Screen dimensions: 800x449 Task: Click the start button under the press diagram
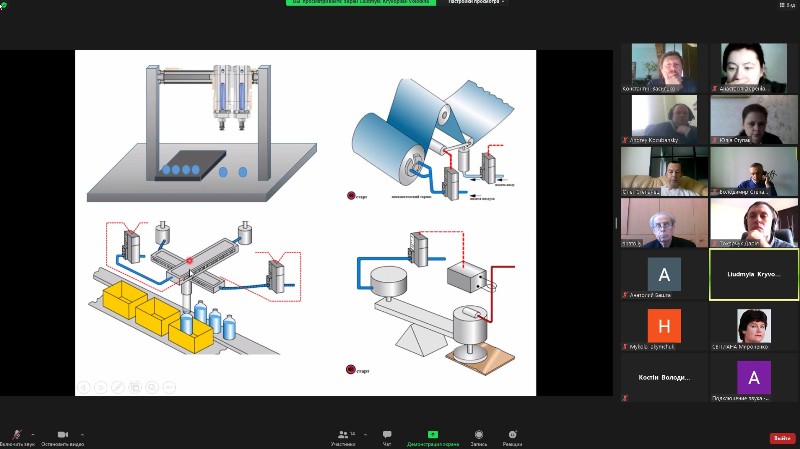pyautogui.click(x=351, y=369)
